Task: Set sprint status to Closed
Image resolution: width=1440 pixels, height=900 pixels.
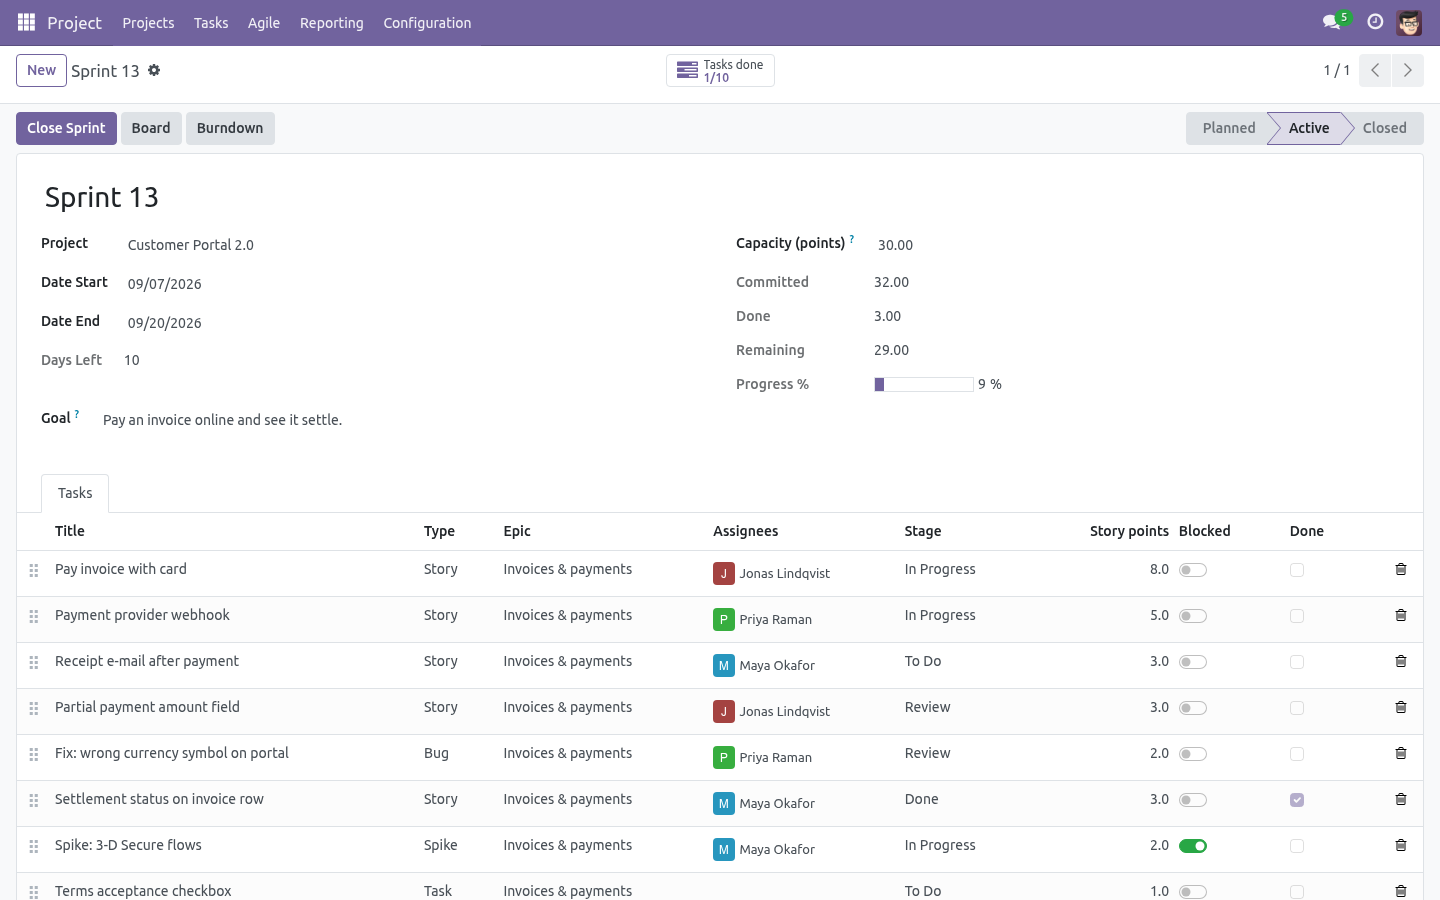Action: (1384, 128)
